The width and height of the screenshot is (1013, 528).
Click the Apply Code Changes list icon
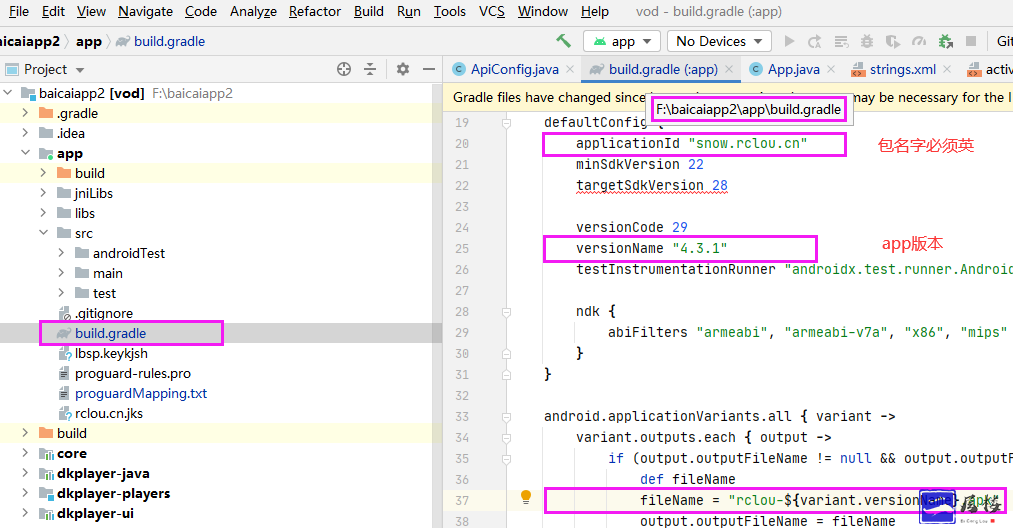click(x=841, y=41)
